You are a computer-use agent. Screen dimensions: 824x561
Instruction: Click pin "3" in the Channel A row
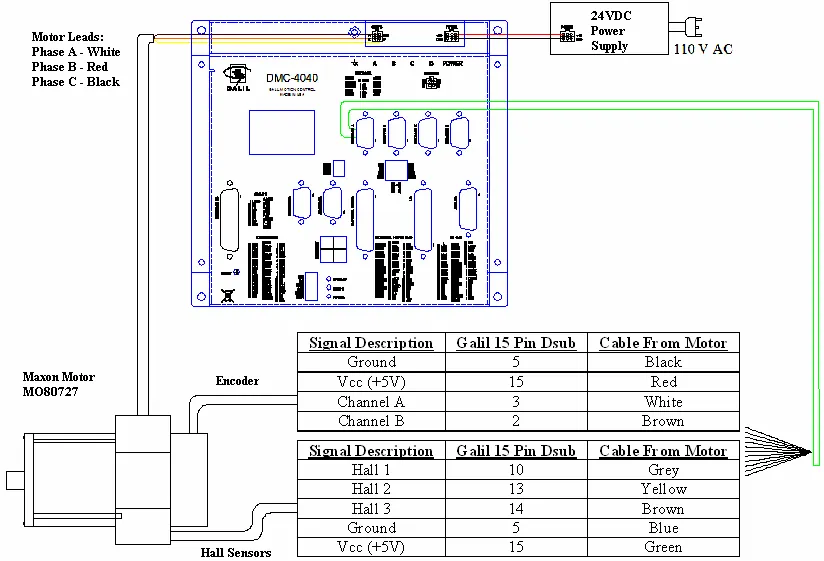(x=516, y=402)
